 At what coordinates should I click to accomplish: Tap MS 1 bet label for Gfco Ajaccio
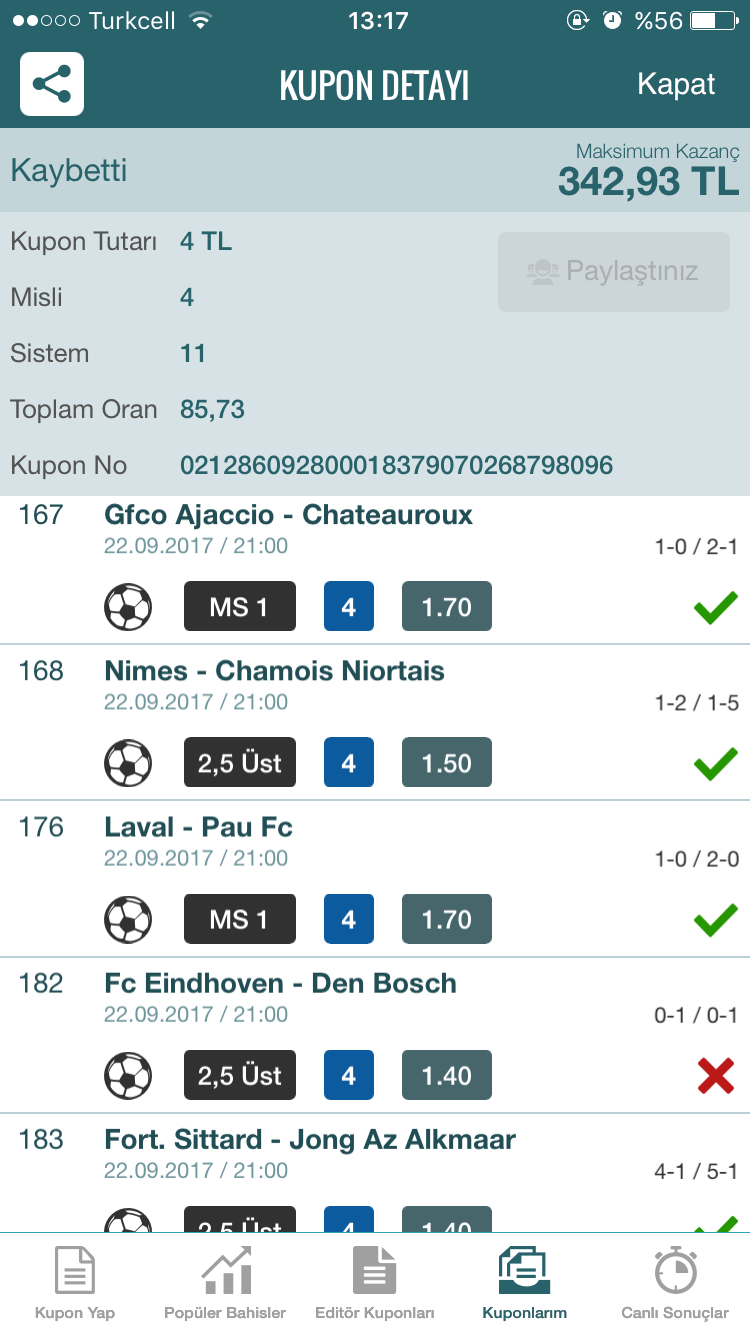240,607
